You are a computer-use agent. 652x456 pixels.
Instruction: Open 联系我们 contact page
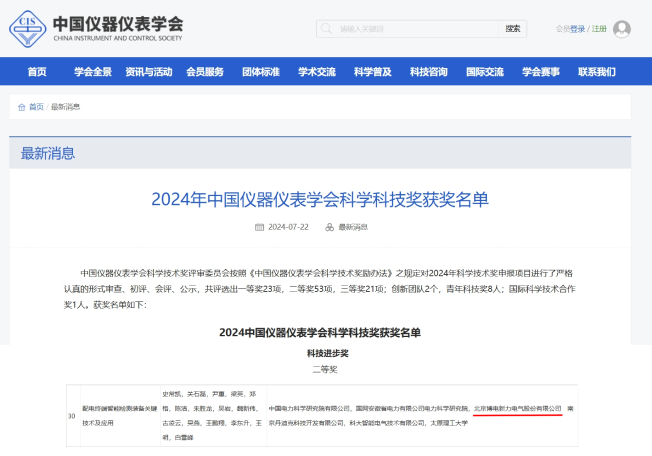tap(597, 72)
